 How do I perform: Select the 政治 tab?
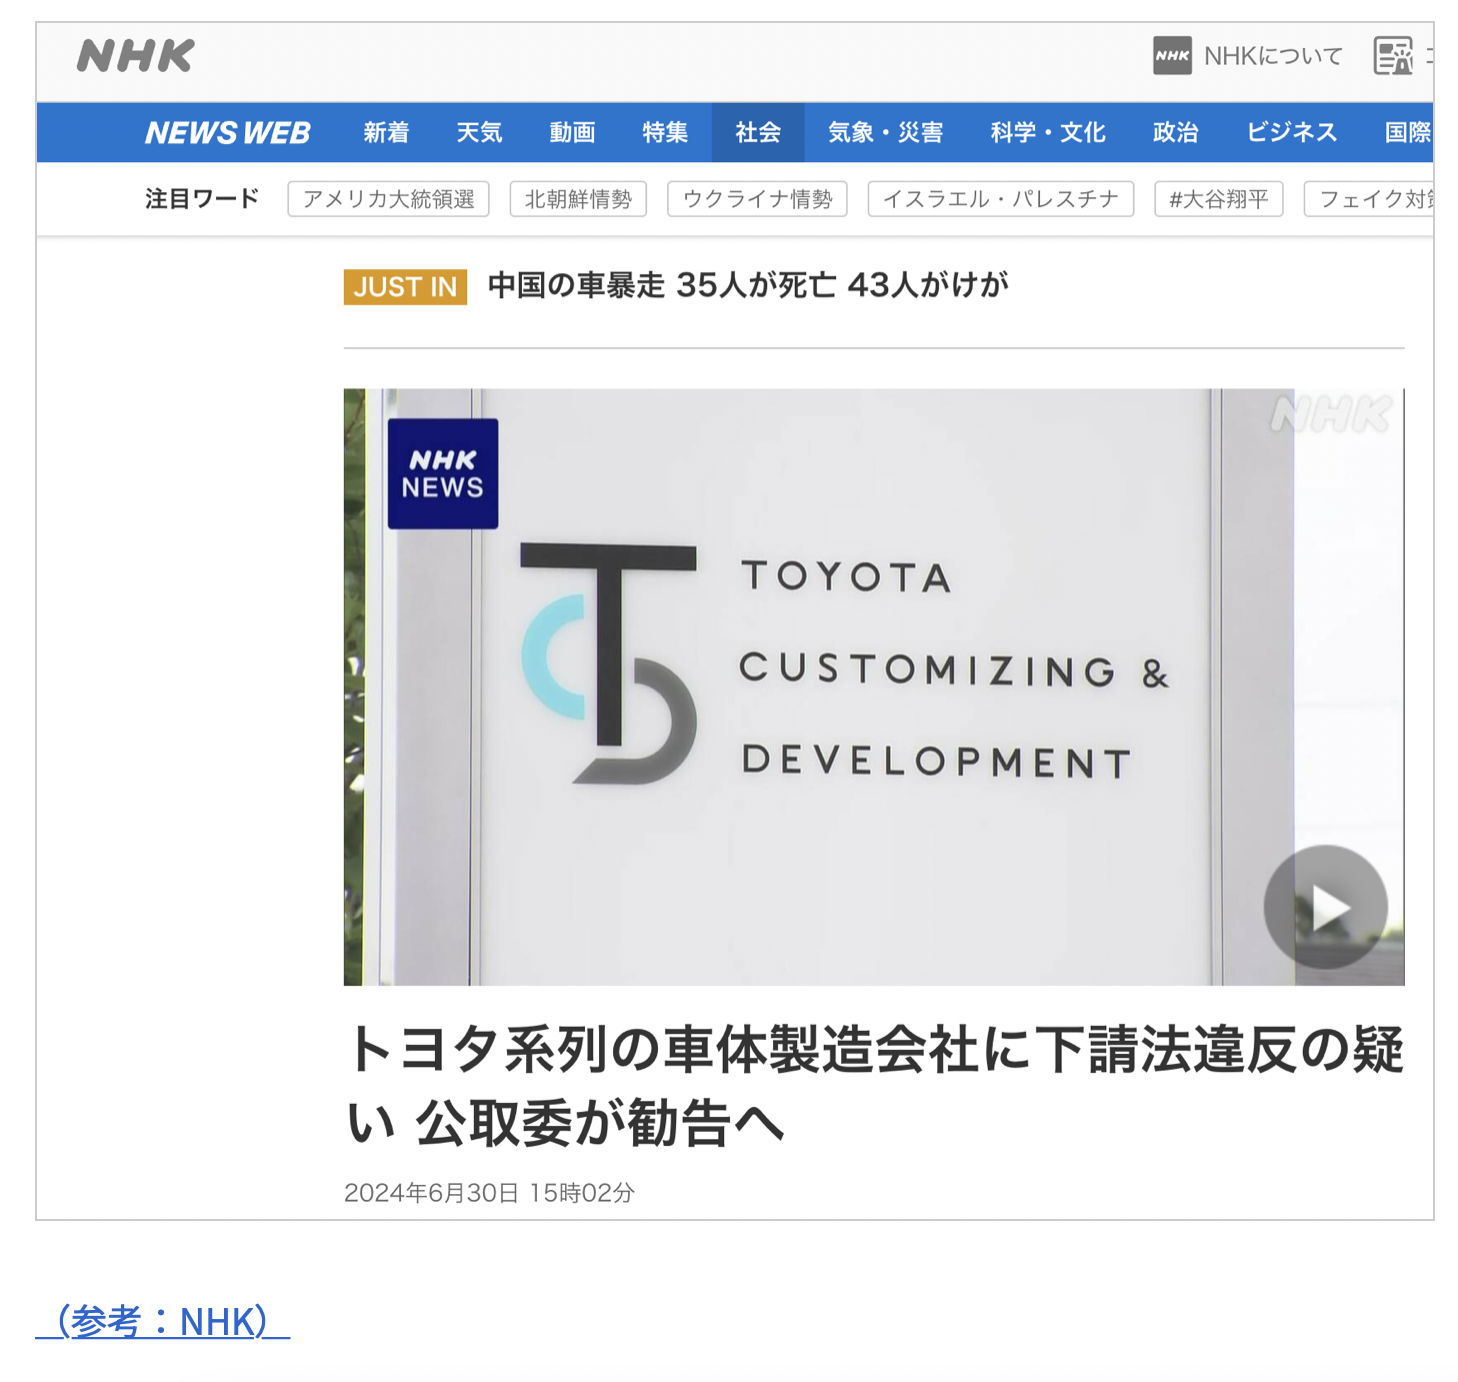pyautogui.click(x=1176, y=132)
